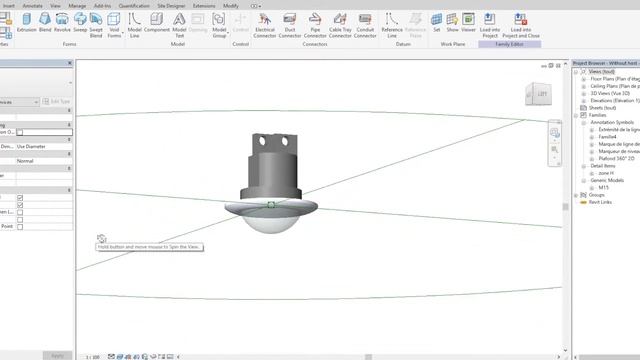The image size is (640, 360).
Task: Click the vertical scrollbar of the view
Action: point(565,207)
